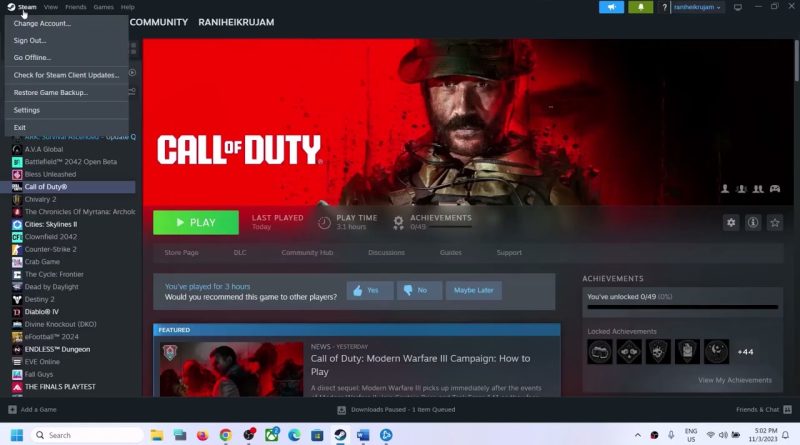Open Community Hub tab
This screenshot has width=800, height=445.
pos(307,253)
